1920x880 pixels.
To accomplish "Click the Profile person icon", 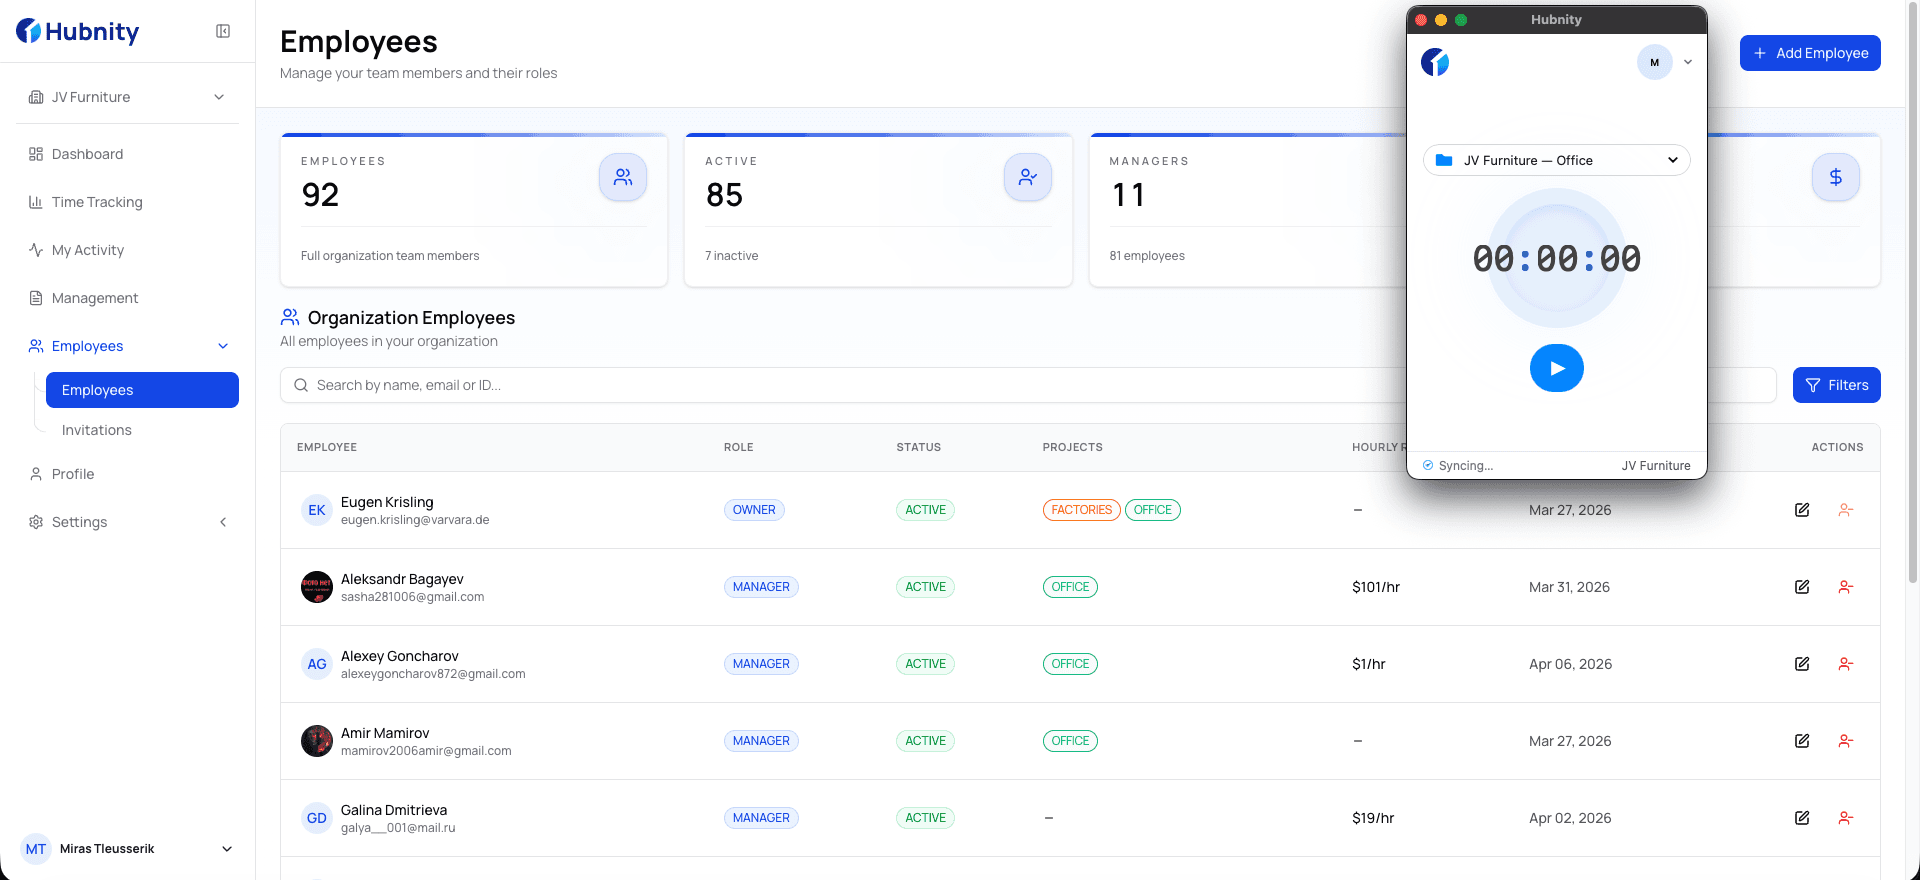I will pos(36,474).
